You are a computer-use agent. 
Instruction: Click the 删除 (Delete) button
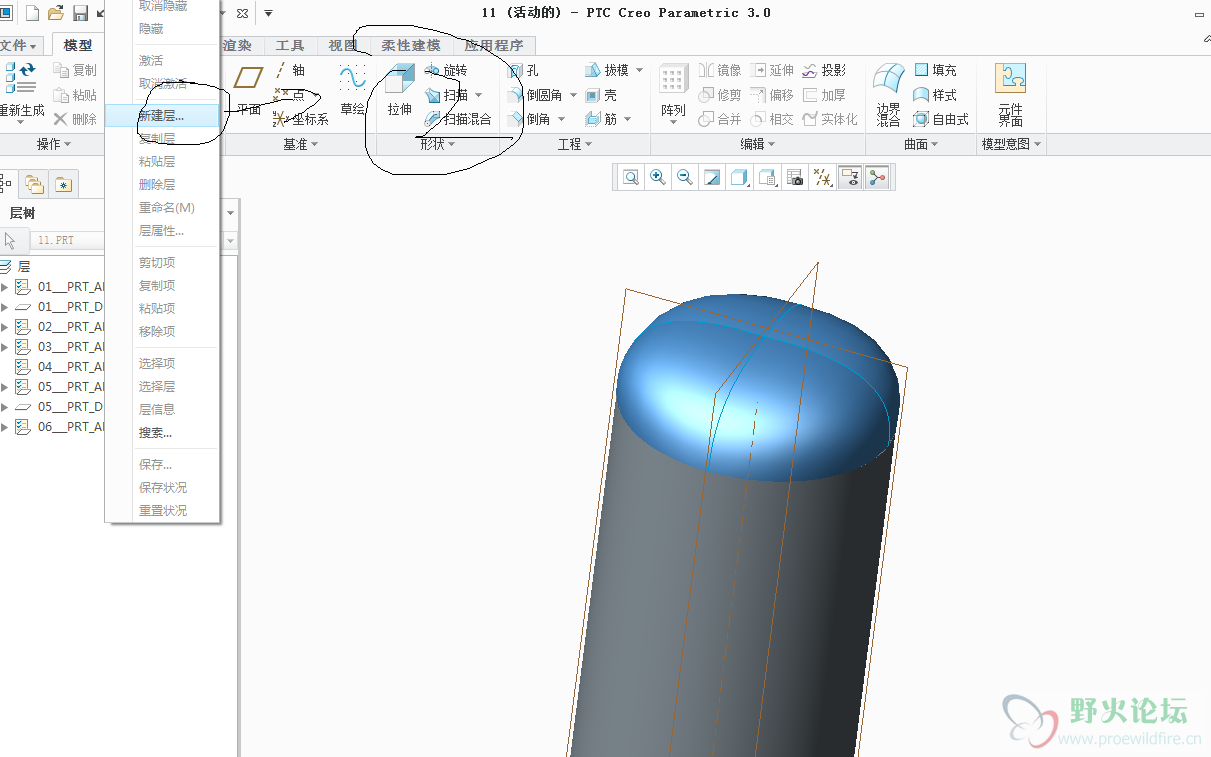[76, 119]
